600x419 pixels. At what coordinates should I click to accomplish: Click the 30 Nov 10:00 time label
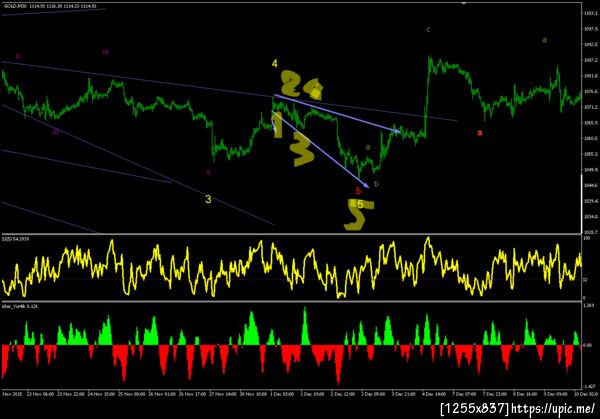coord(253,394)
